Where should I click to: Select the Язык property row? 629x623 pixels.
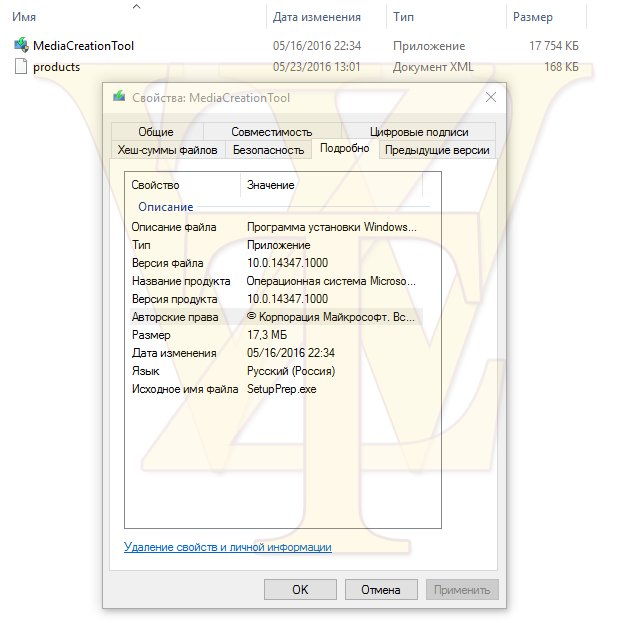[276, 371]
